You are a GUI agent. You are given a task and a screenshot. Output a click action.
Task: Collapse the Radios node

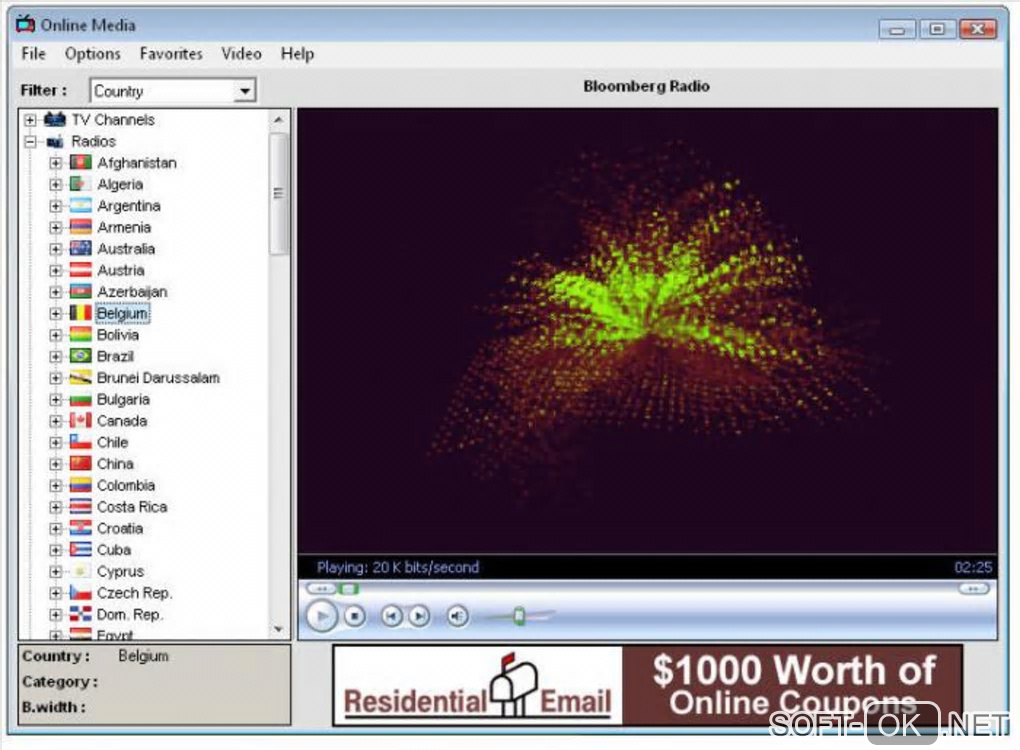pyautogui.click(x=30, y=141)
